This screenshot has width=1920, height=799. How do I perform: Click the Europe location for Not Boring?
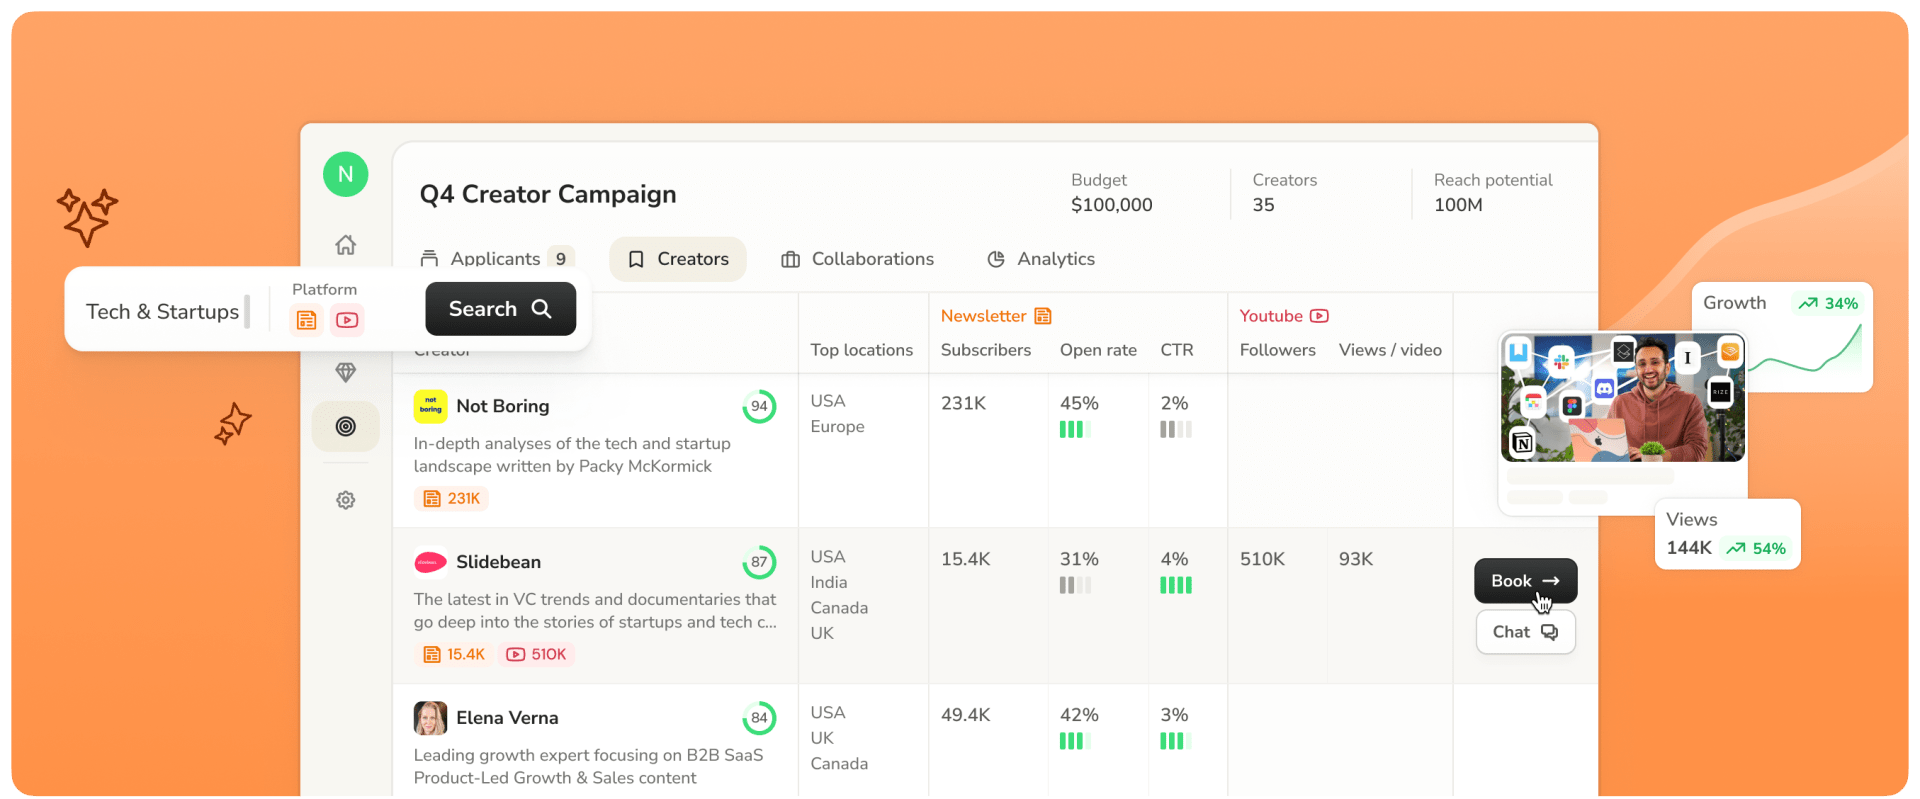tap(838, 426)
